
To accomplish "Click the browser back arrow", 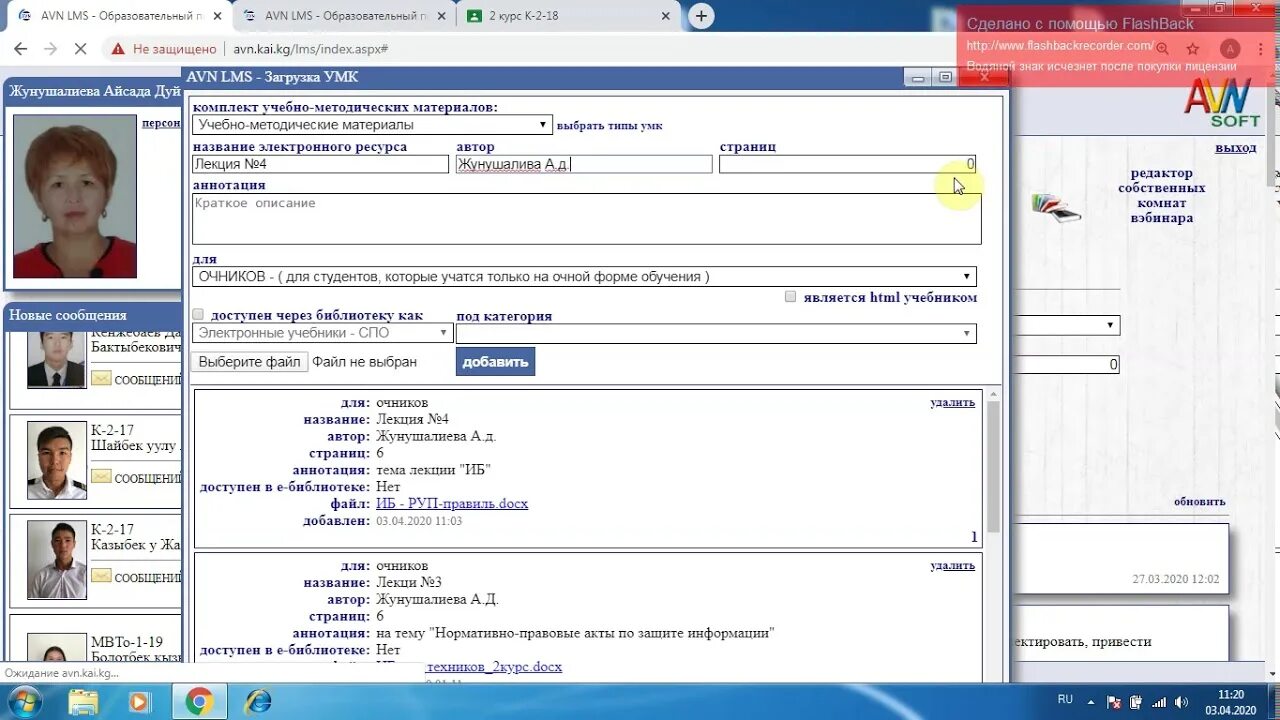I will (21, 49).
